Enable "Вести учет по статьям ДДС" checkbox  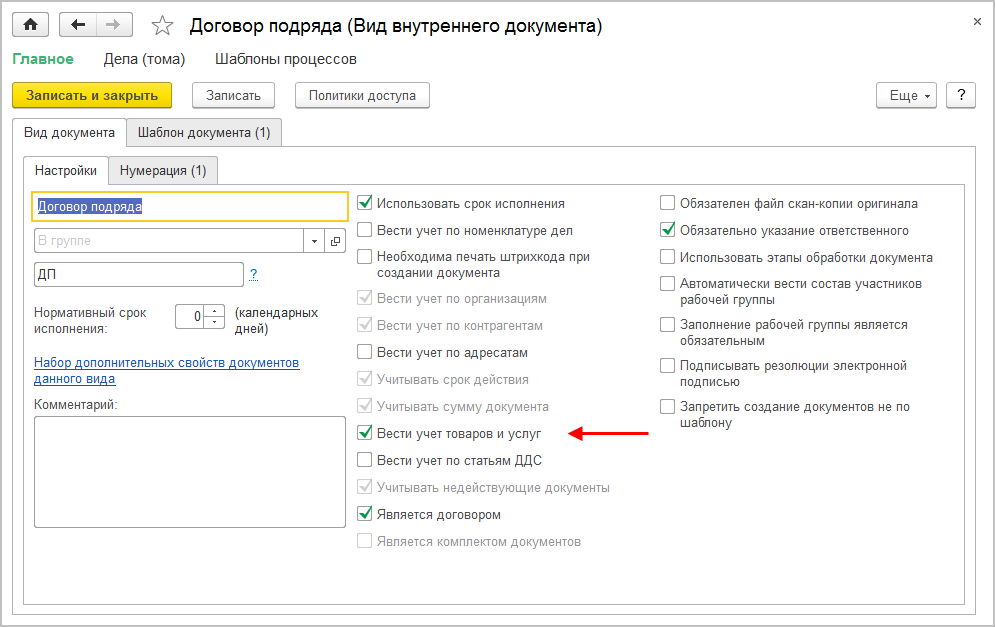point(365,460)
